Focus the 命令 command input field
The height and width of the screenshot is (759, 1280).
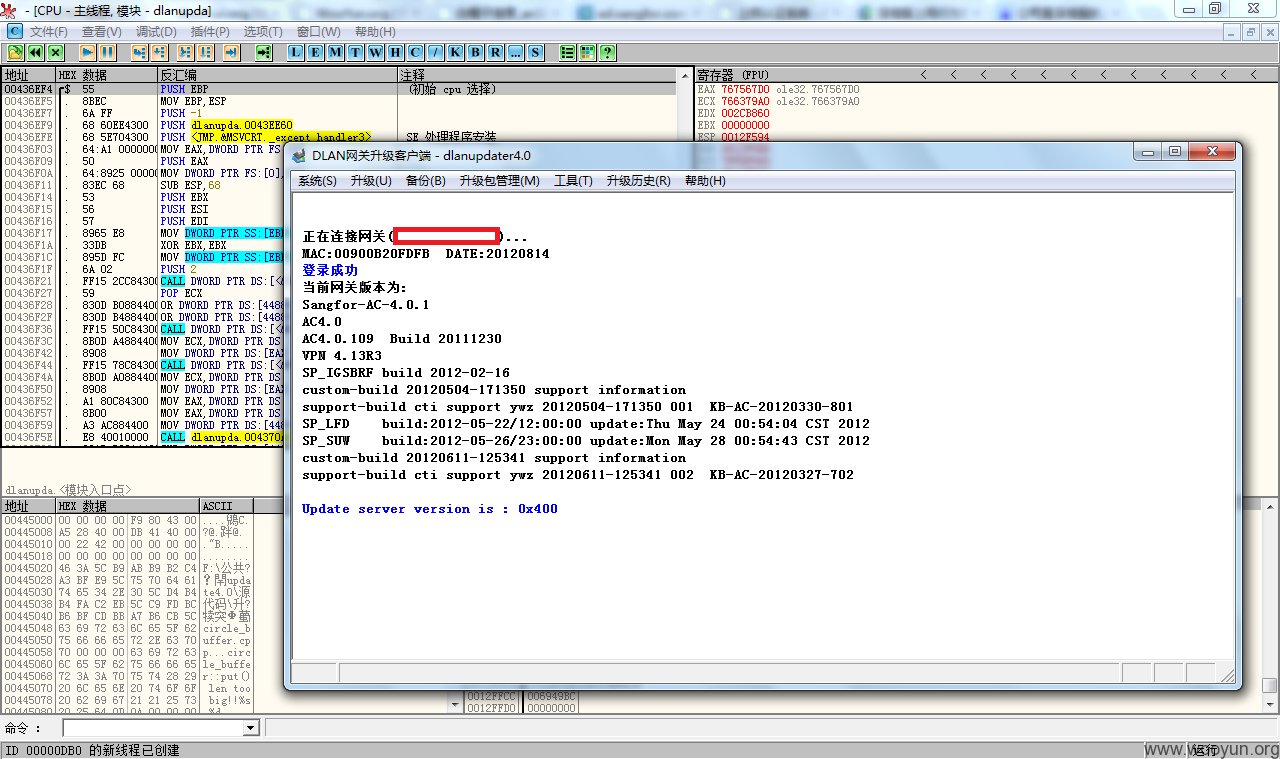click(153, 728)
